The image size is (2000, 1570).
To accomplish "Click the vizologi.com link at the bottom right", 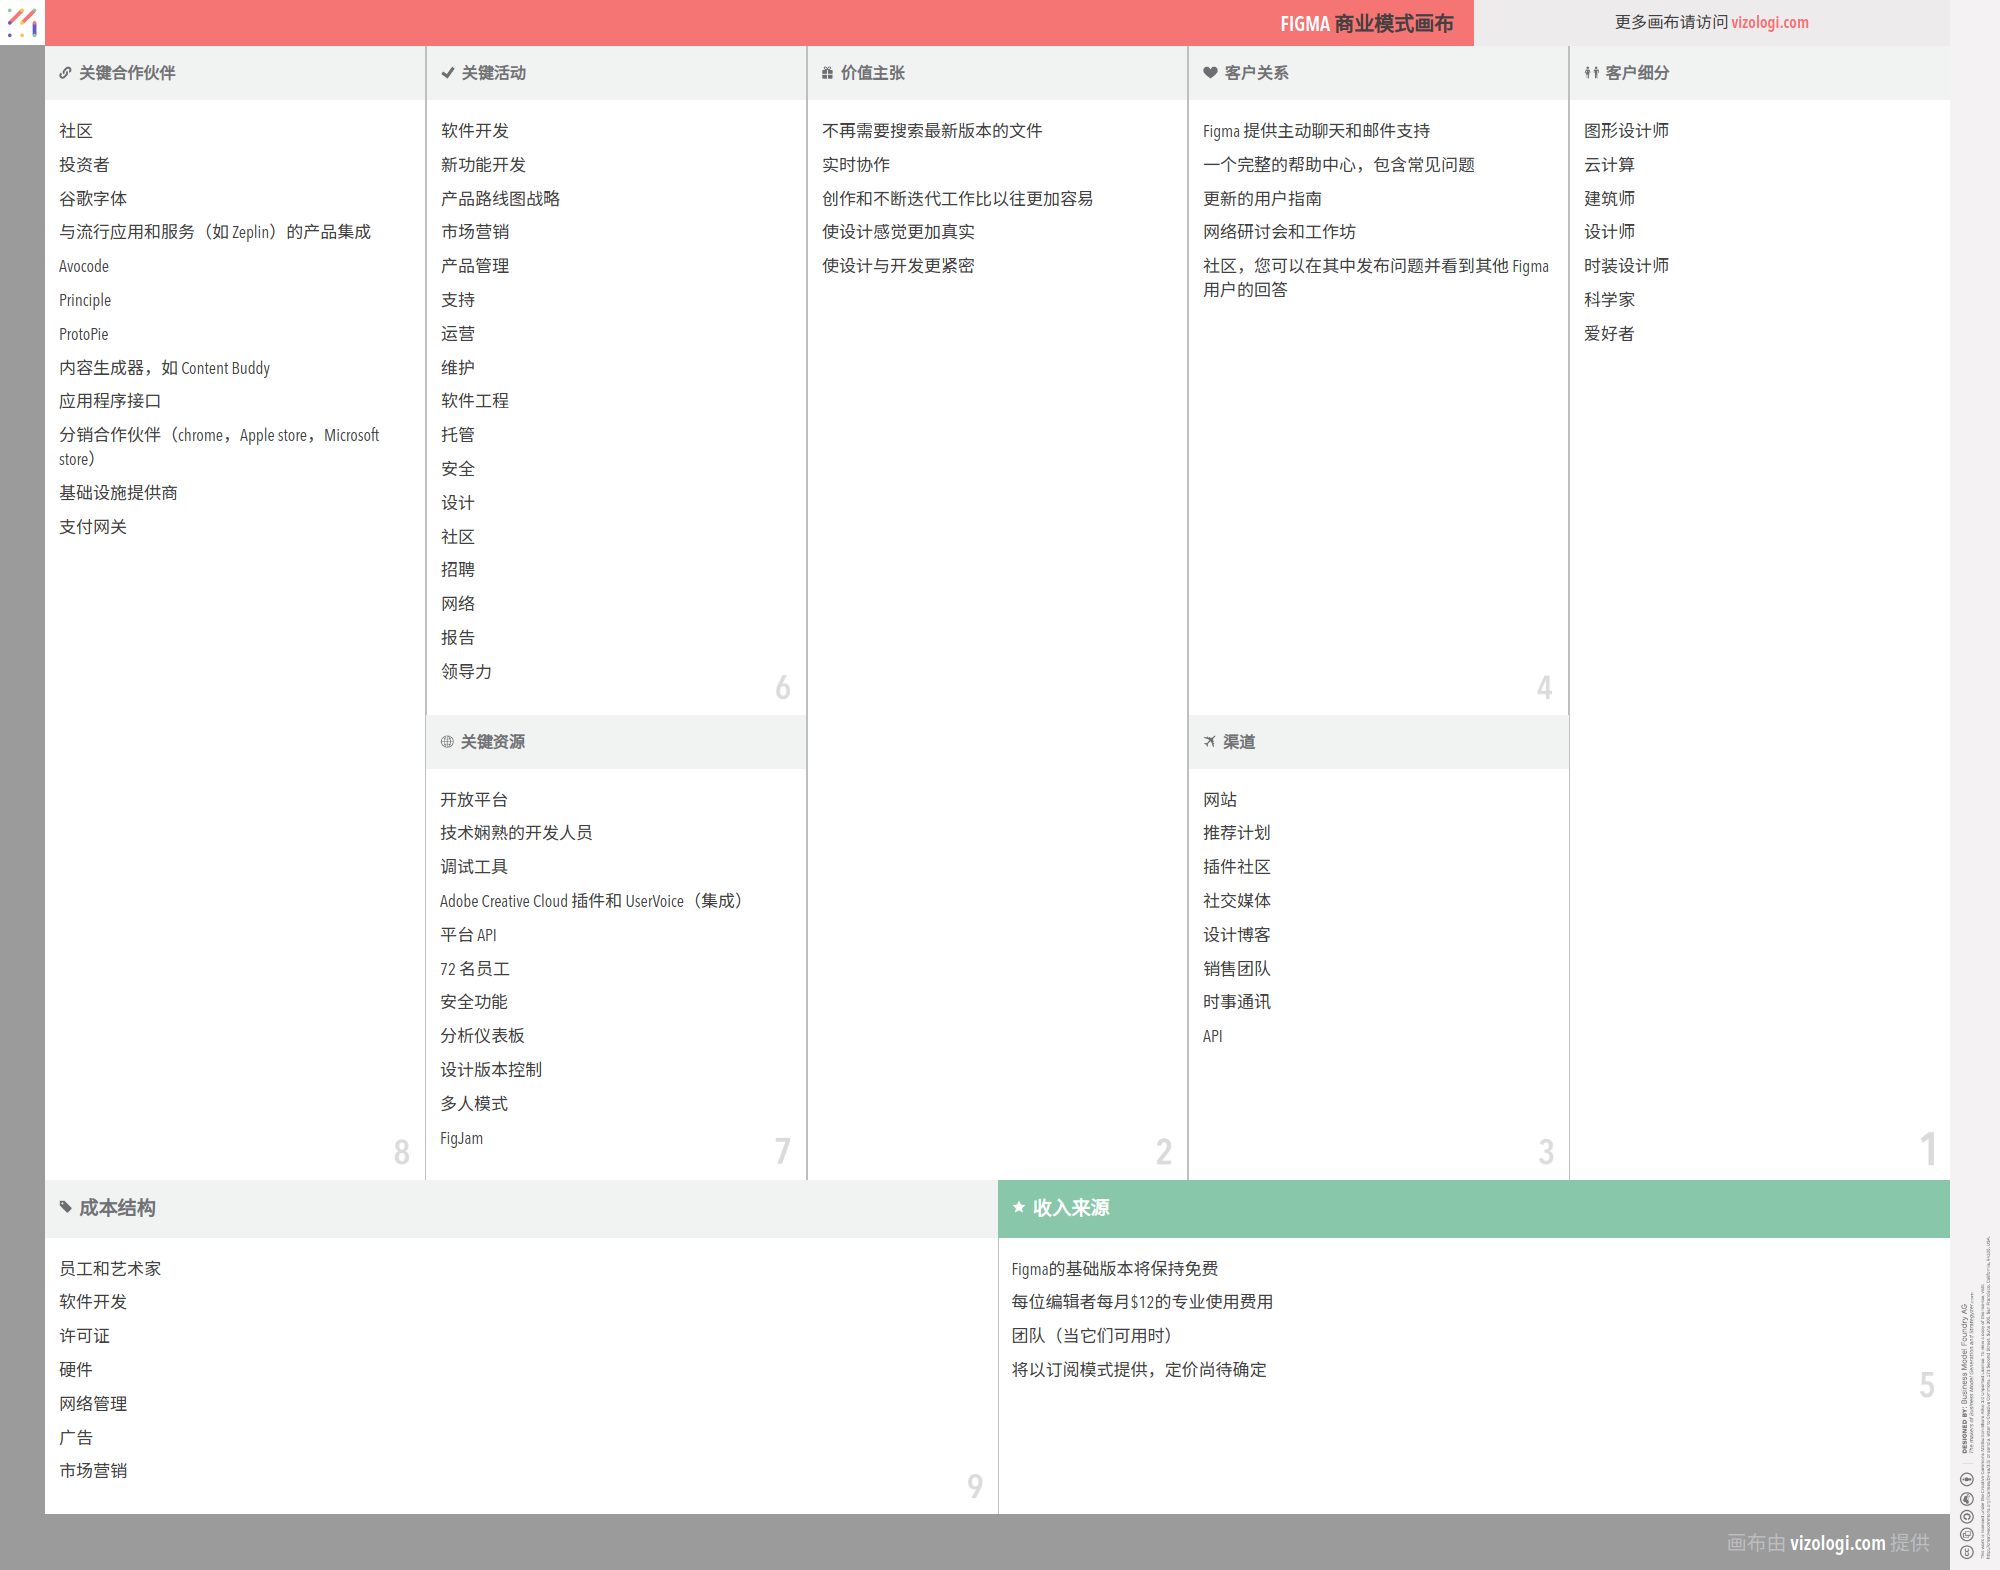I will click(1836, 1543).
